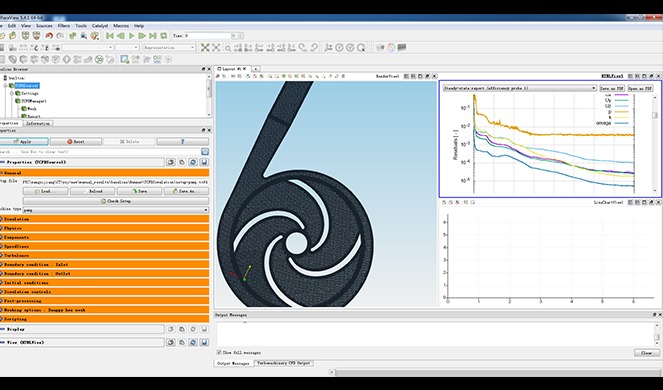Click the Apply button

[24, 142]
